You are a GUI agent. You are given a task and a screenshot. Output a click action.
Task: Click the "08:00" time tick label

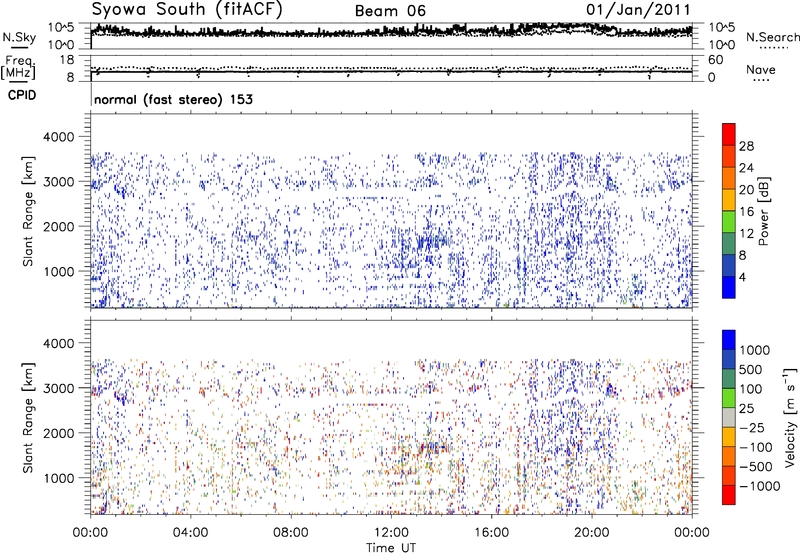point(290,533)
